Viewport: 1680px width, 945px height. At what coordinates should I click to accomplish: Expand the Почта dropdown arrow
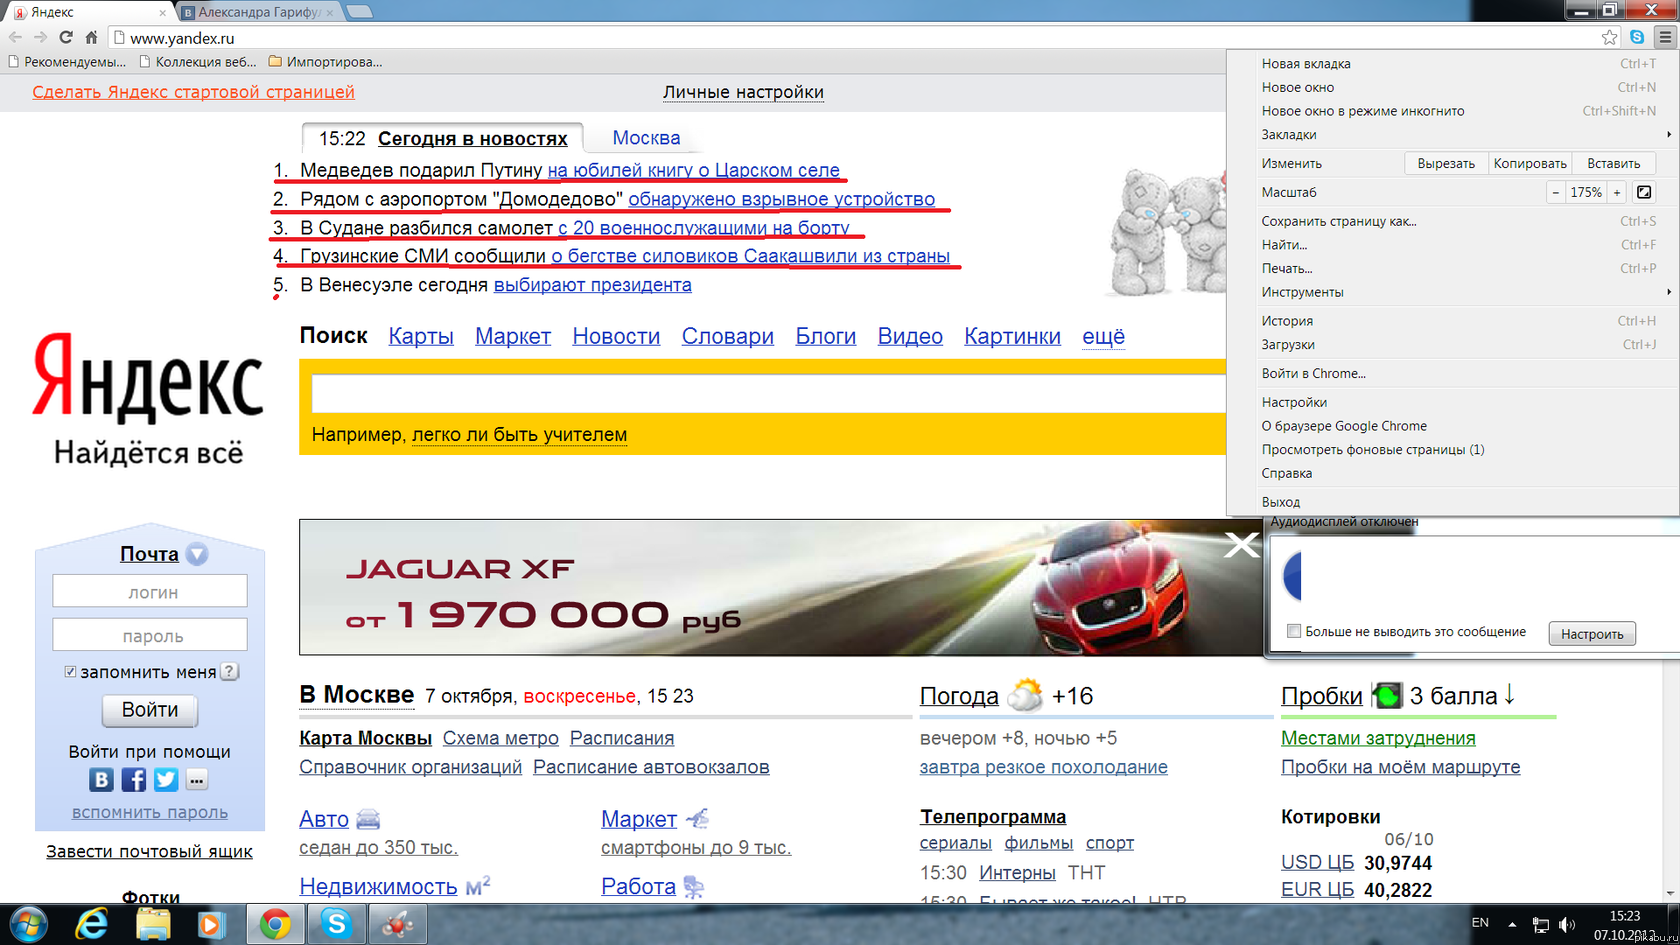tap(197, 554)
